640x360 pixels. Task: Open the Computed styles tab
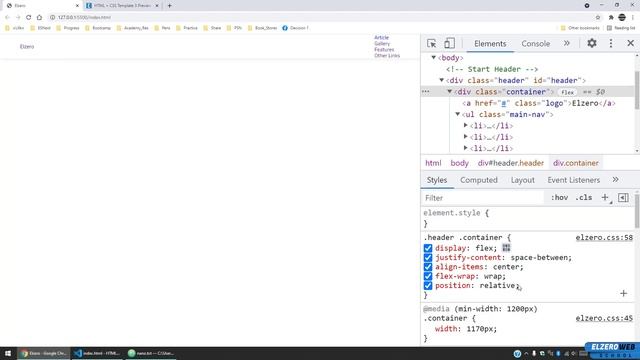click(479, 180)
